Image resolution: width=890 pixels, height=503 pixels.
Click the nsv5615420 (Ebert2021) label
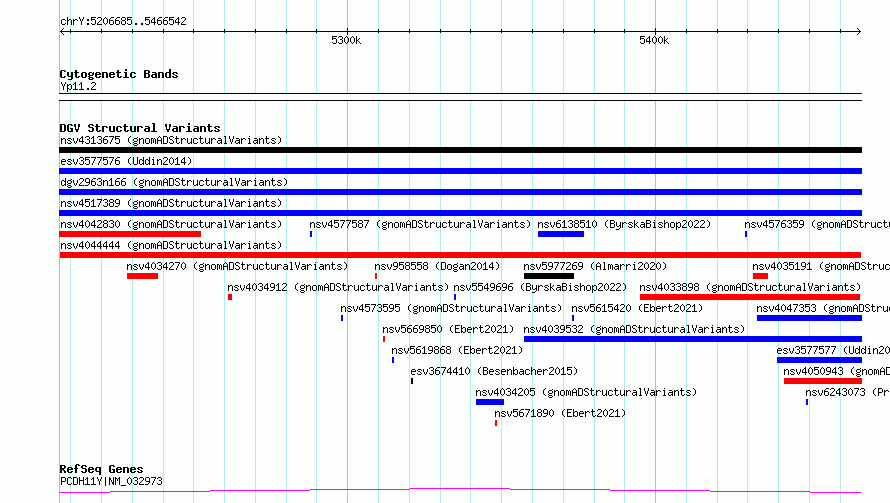coord(637,308)
